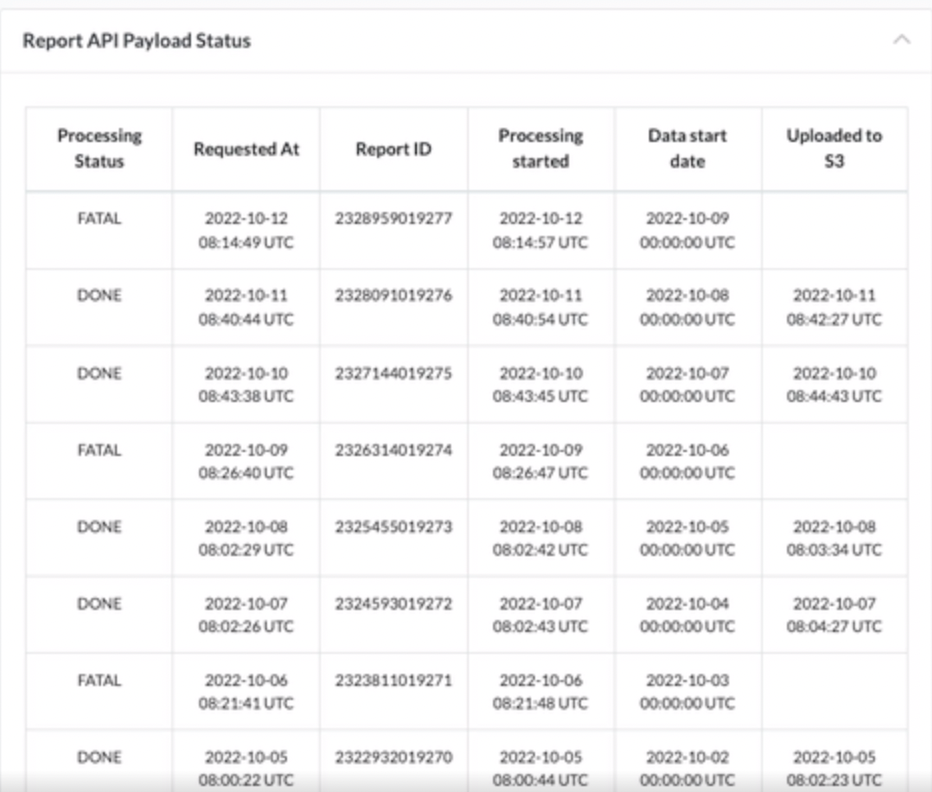Viewport: 932px width, 792px height.
Task: Click Report ID 2323811019271
Action: [393, 680]
